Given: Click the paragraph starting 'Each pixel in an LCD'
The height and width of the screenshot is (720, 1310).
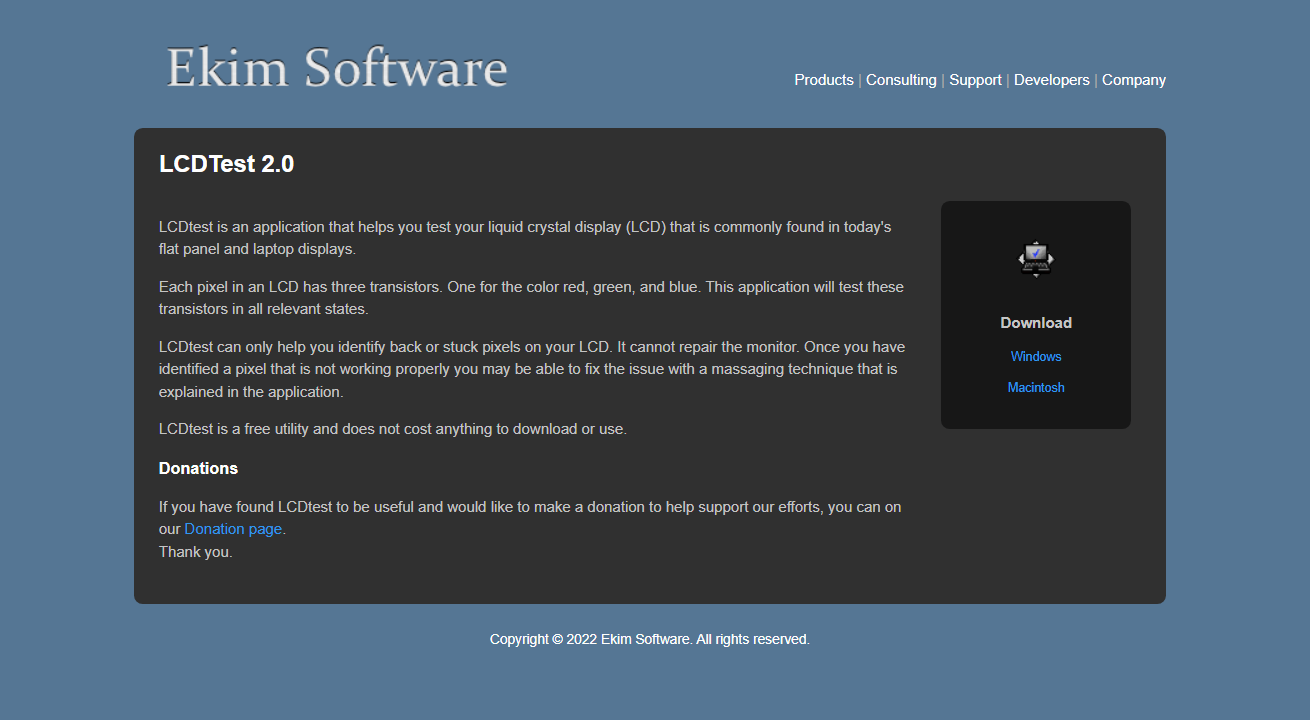Looking at the screenshot, I should pos(531,298).
